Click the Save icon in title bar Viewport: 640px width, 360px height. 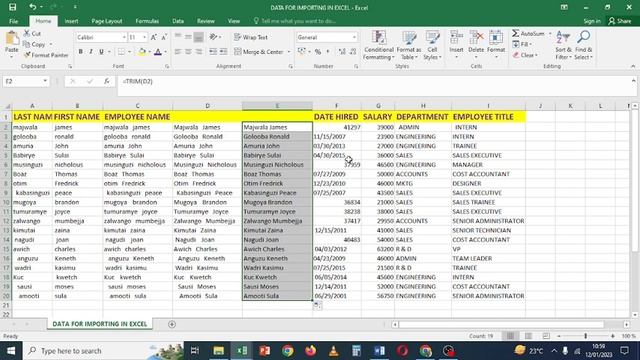[12, 7]
